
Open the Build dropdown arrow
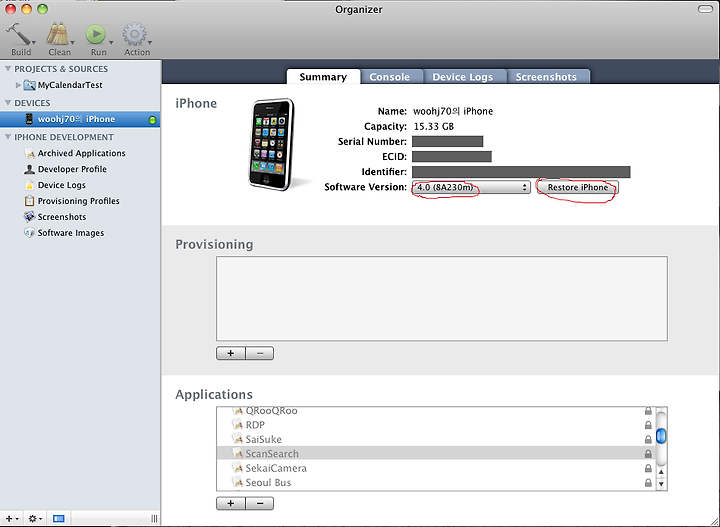coord(34,43)
